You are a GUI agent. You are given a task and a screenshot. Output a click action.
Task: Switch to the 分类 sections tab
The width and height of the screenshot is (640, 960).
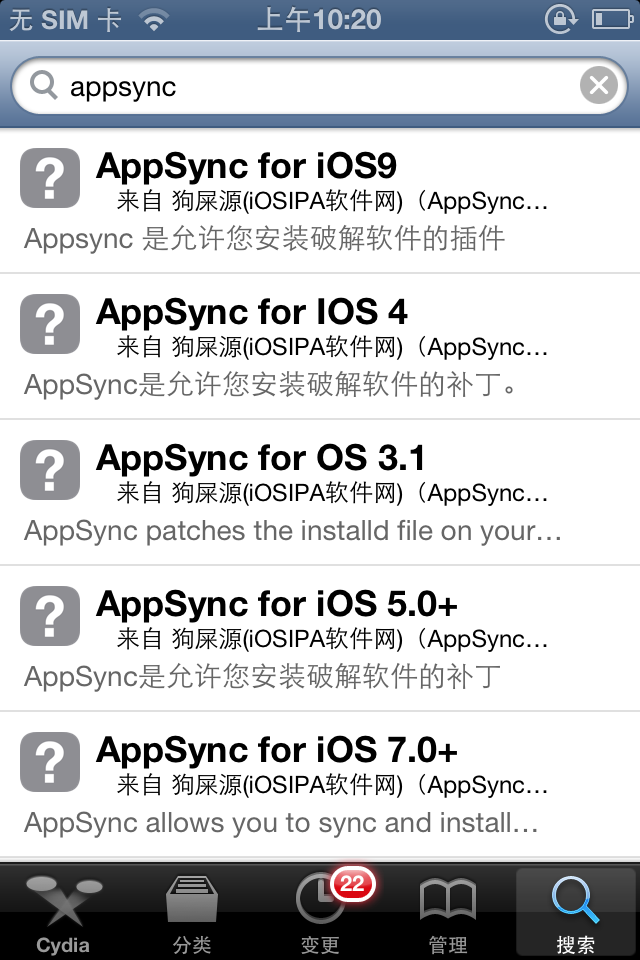point(192,913)
